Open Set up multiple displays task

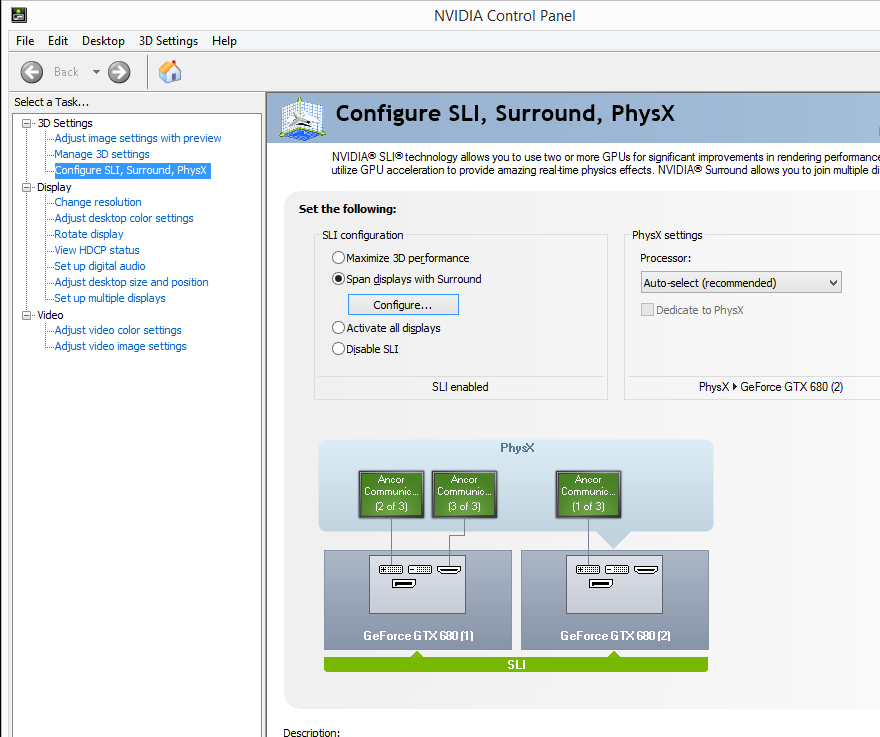point(110,298)
